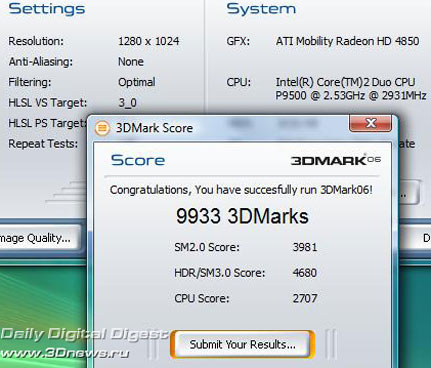Viewport: 431px width, 368px height.
Task: Click the blue Score heading
Action: (x=138, y=160)
